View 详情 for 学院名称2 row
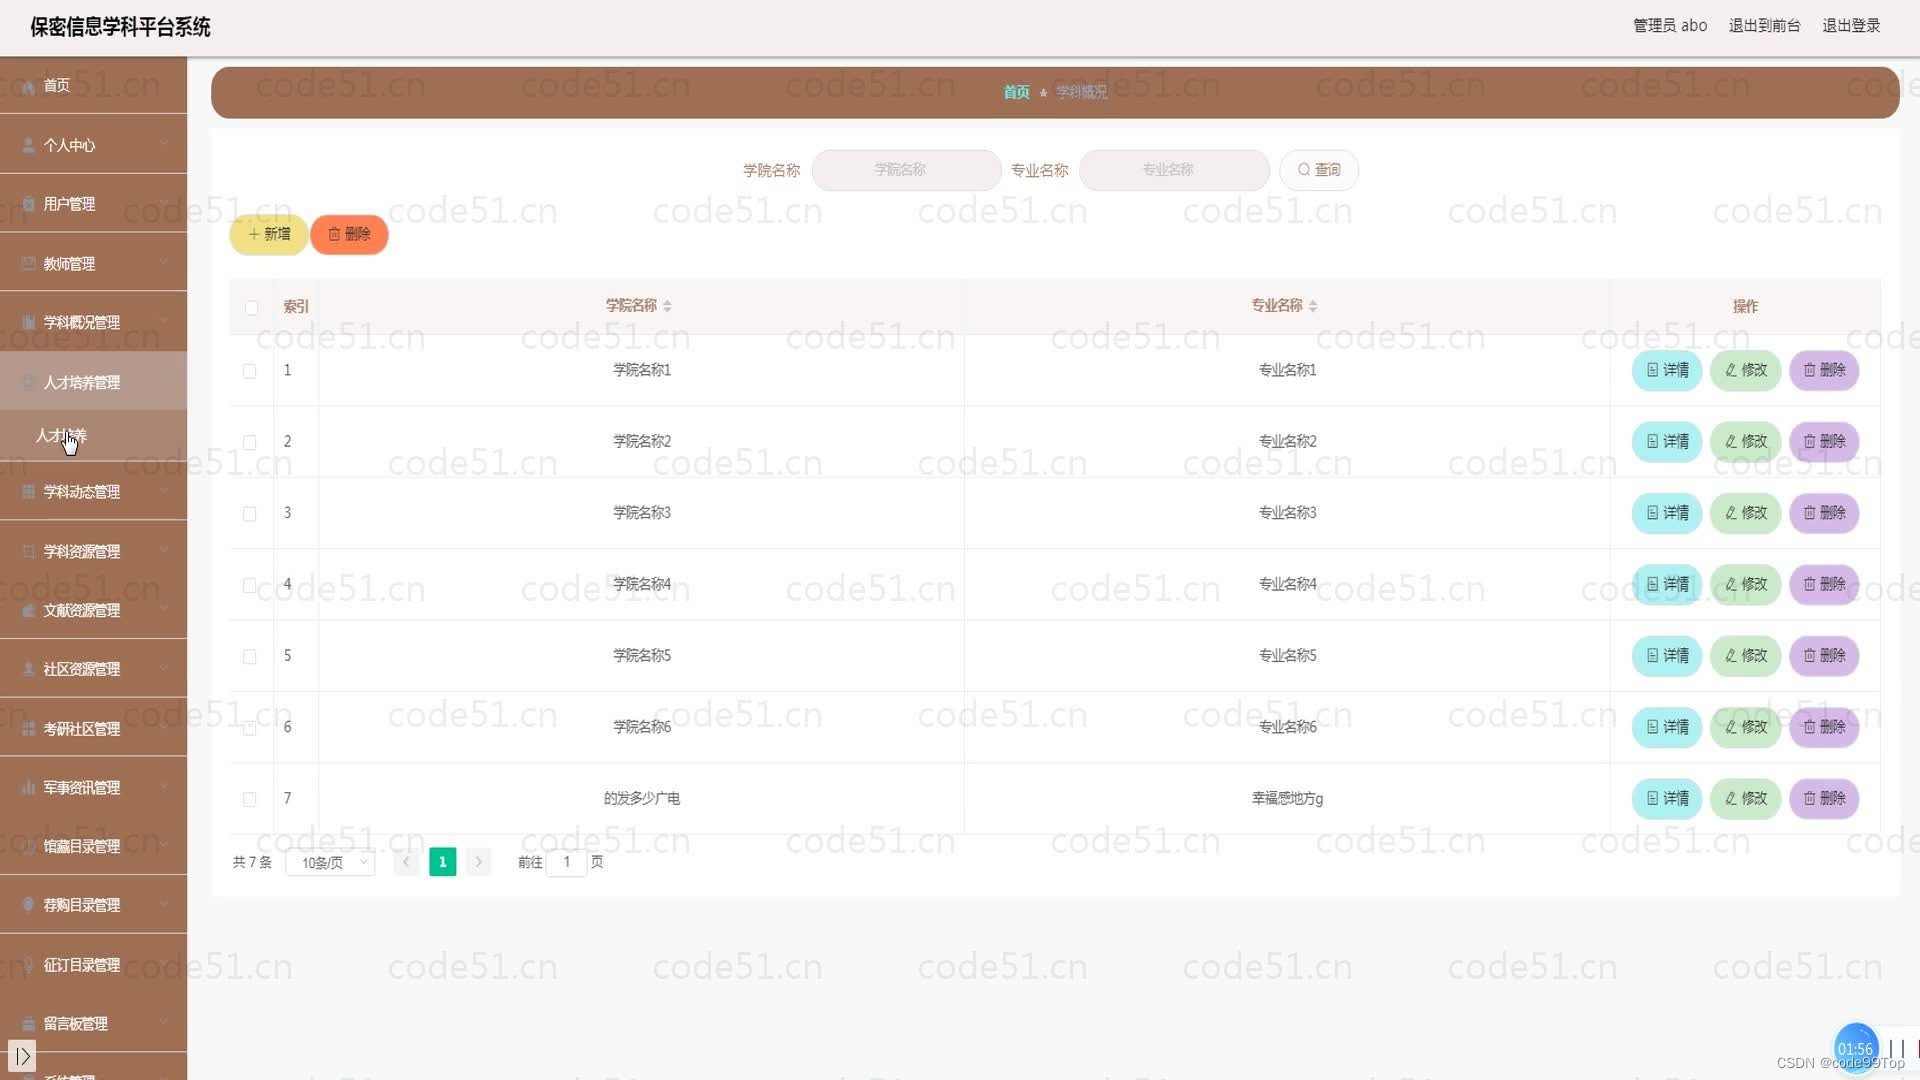The height and width of the screenshot is (1080, 1920). 1667,441
